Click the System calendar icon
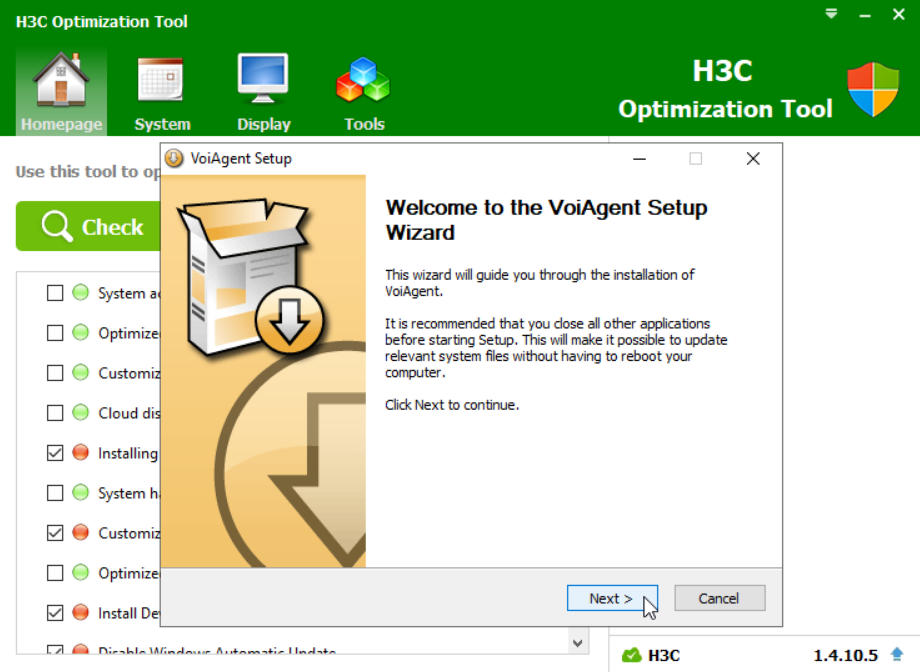The width and height of the screenshot is (920, 672). (161, 80)
